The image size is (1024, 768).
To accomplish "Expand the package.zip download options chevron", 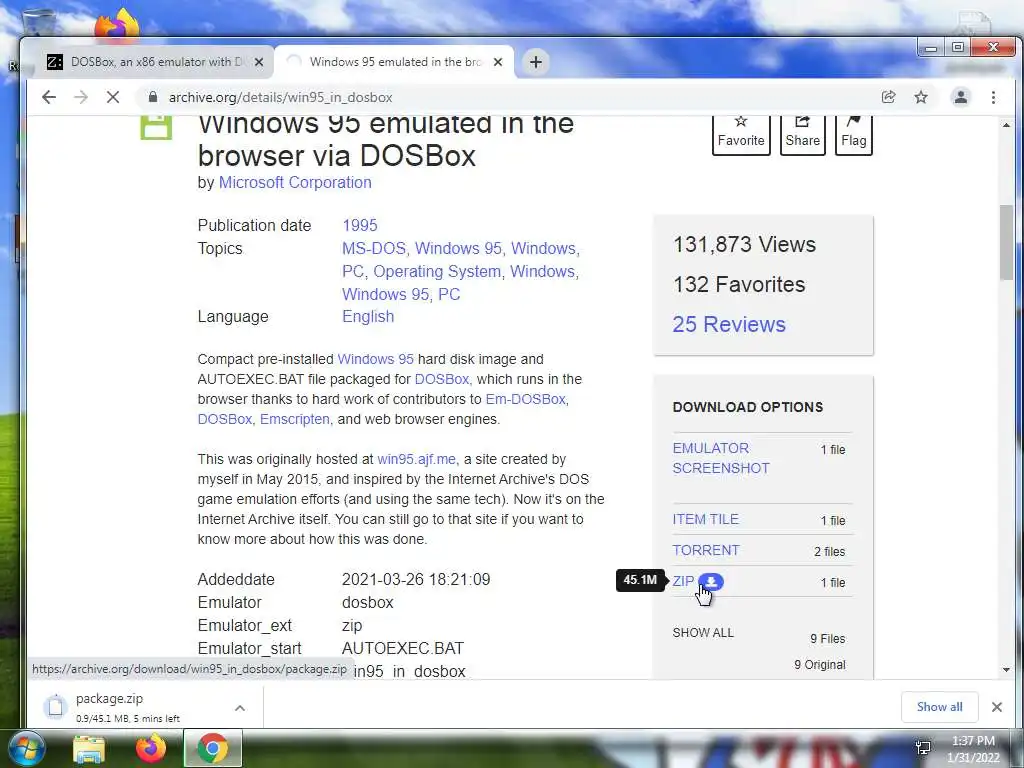I will pyautogui.click(x=240, y=708).
